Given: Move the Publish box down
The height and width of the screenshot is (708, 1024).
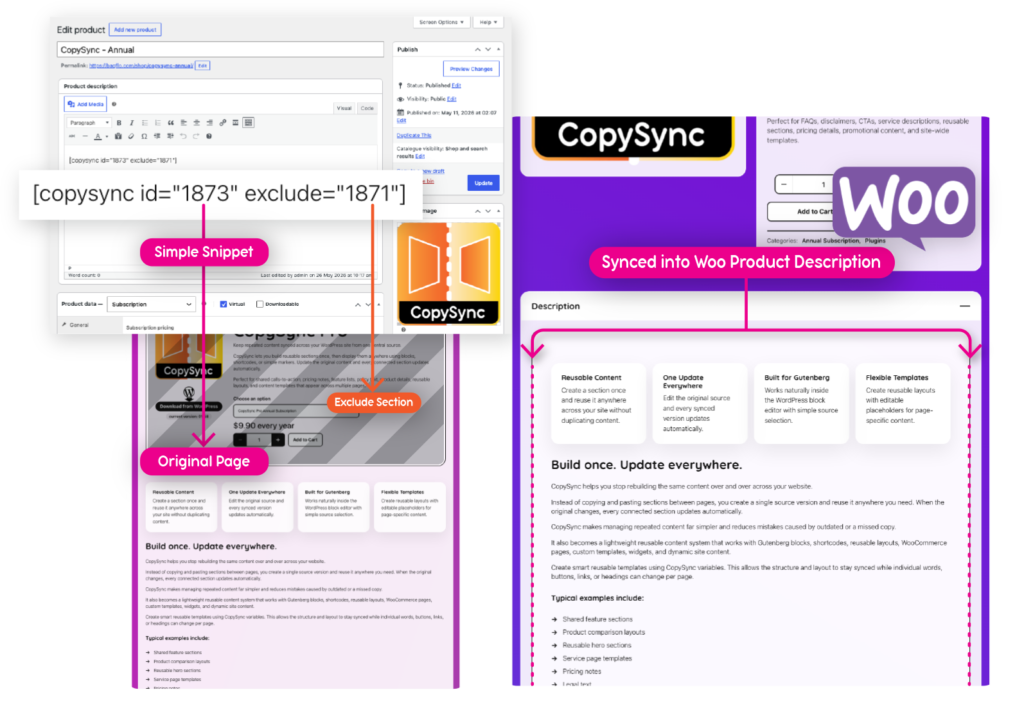Looking at the screenshot, I should pyautogui.click(x=488, y=50).
